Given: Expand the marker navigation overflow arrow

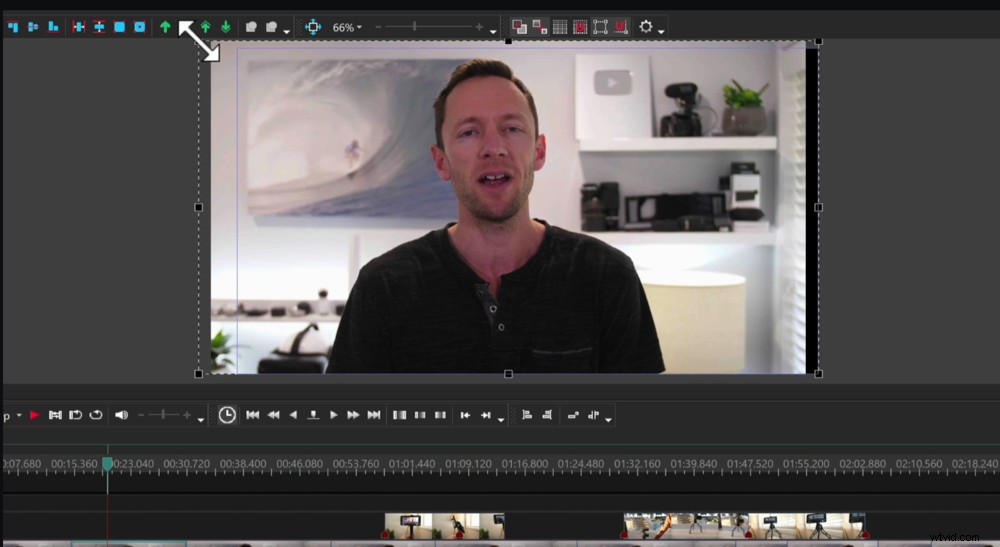Looking at the screenshot, I should [x=501, y=419].
